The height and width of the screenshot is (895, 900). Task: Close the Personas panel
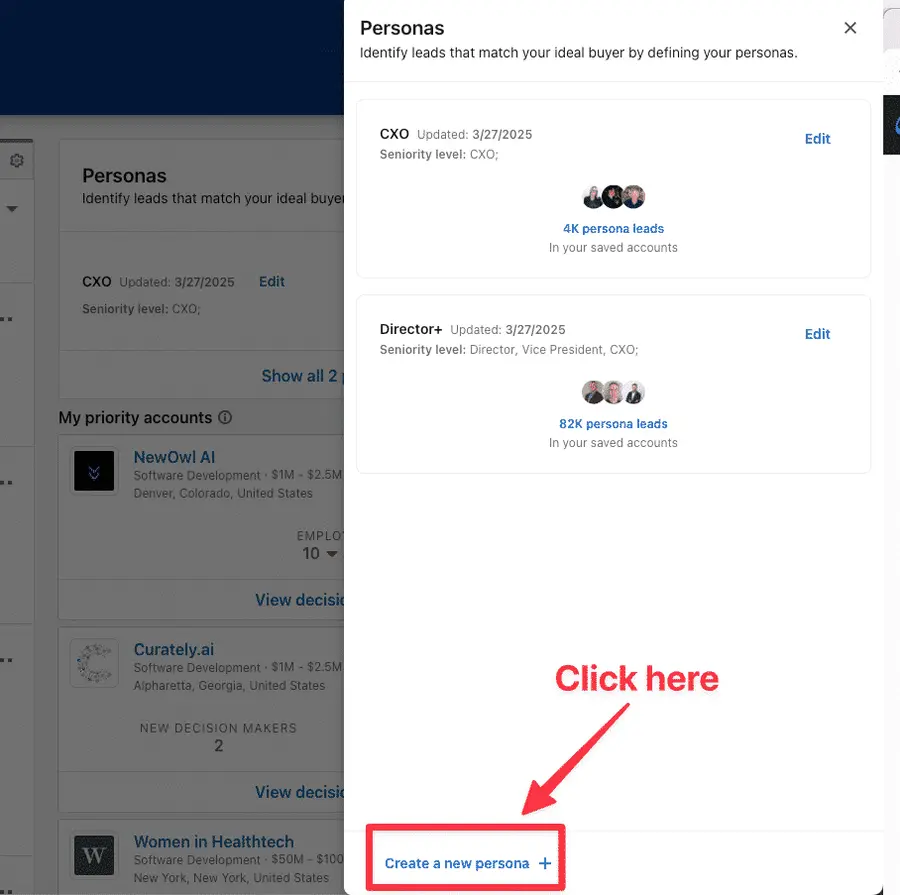[850, 28]
